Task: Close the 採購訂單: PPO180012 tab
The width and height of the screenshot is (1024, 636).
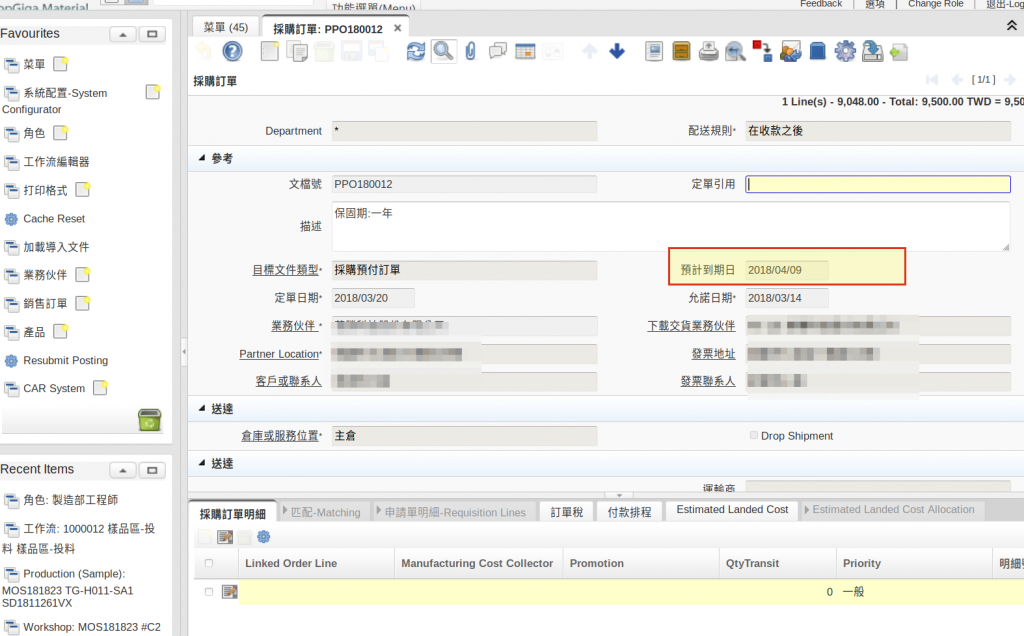Action: (397, 28)
